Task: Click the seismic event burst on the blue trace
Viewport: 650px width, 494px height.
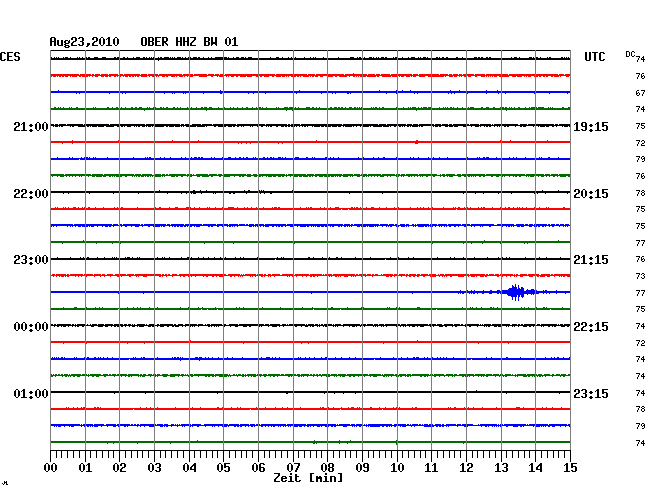Action: point(516,292)
